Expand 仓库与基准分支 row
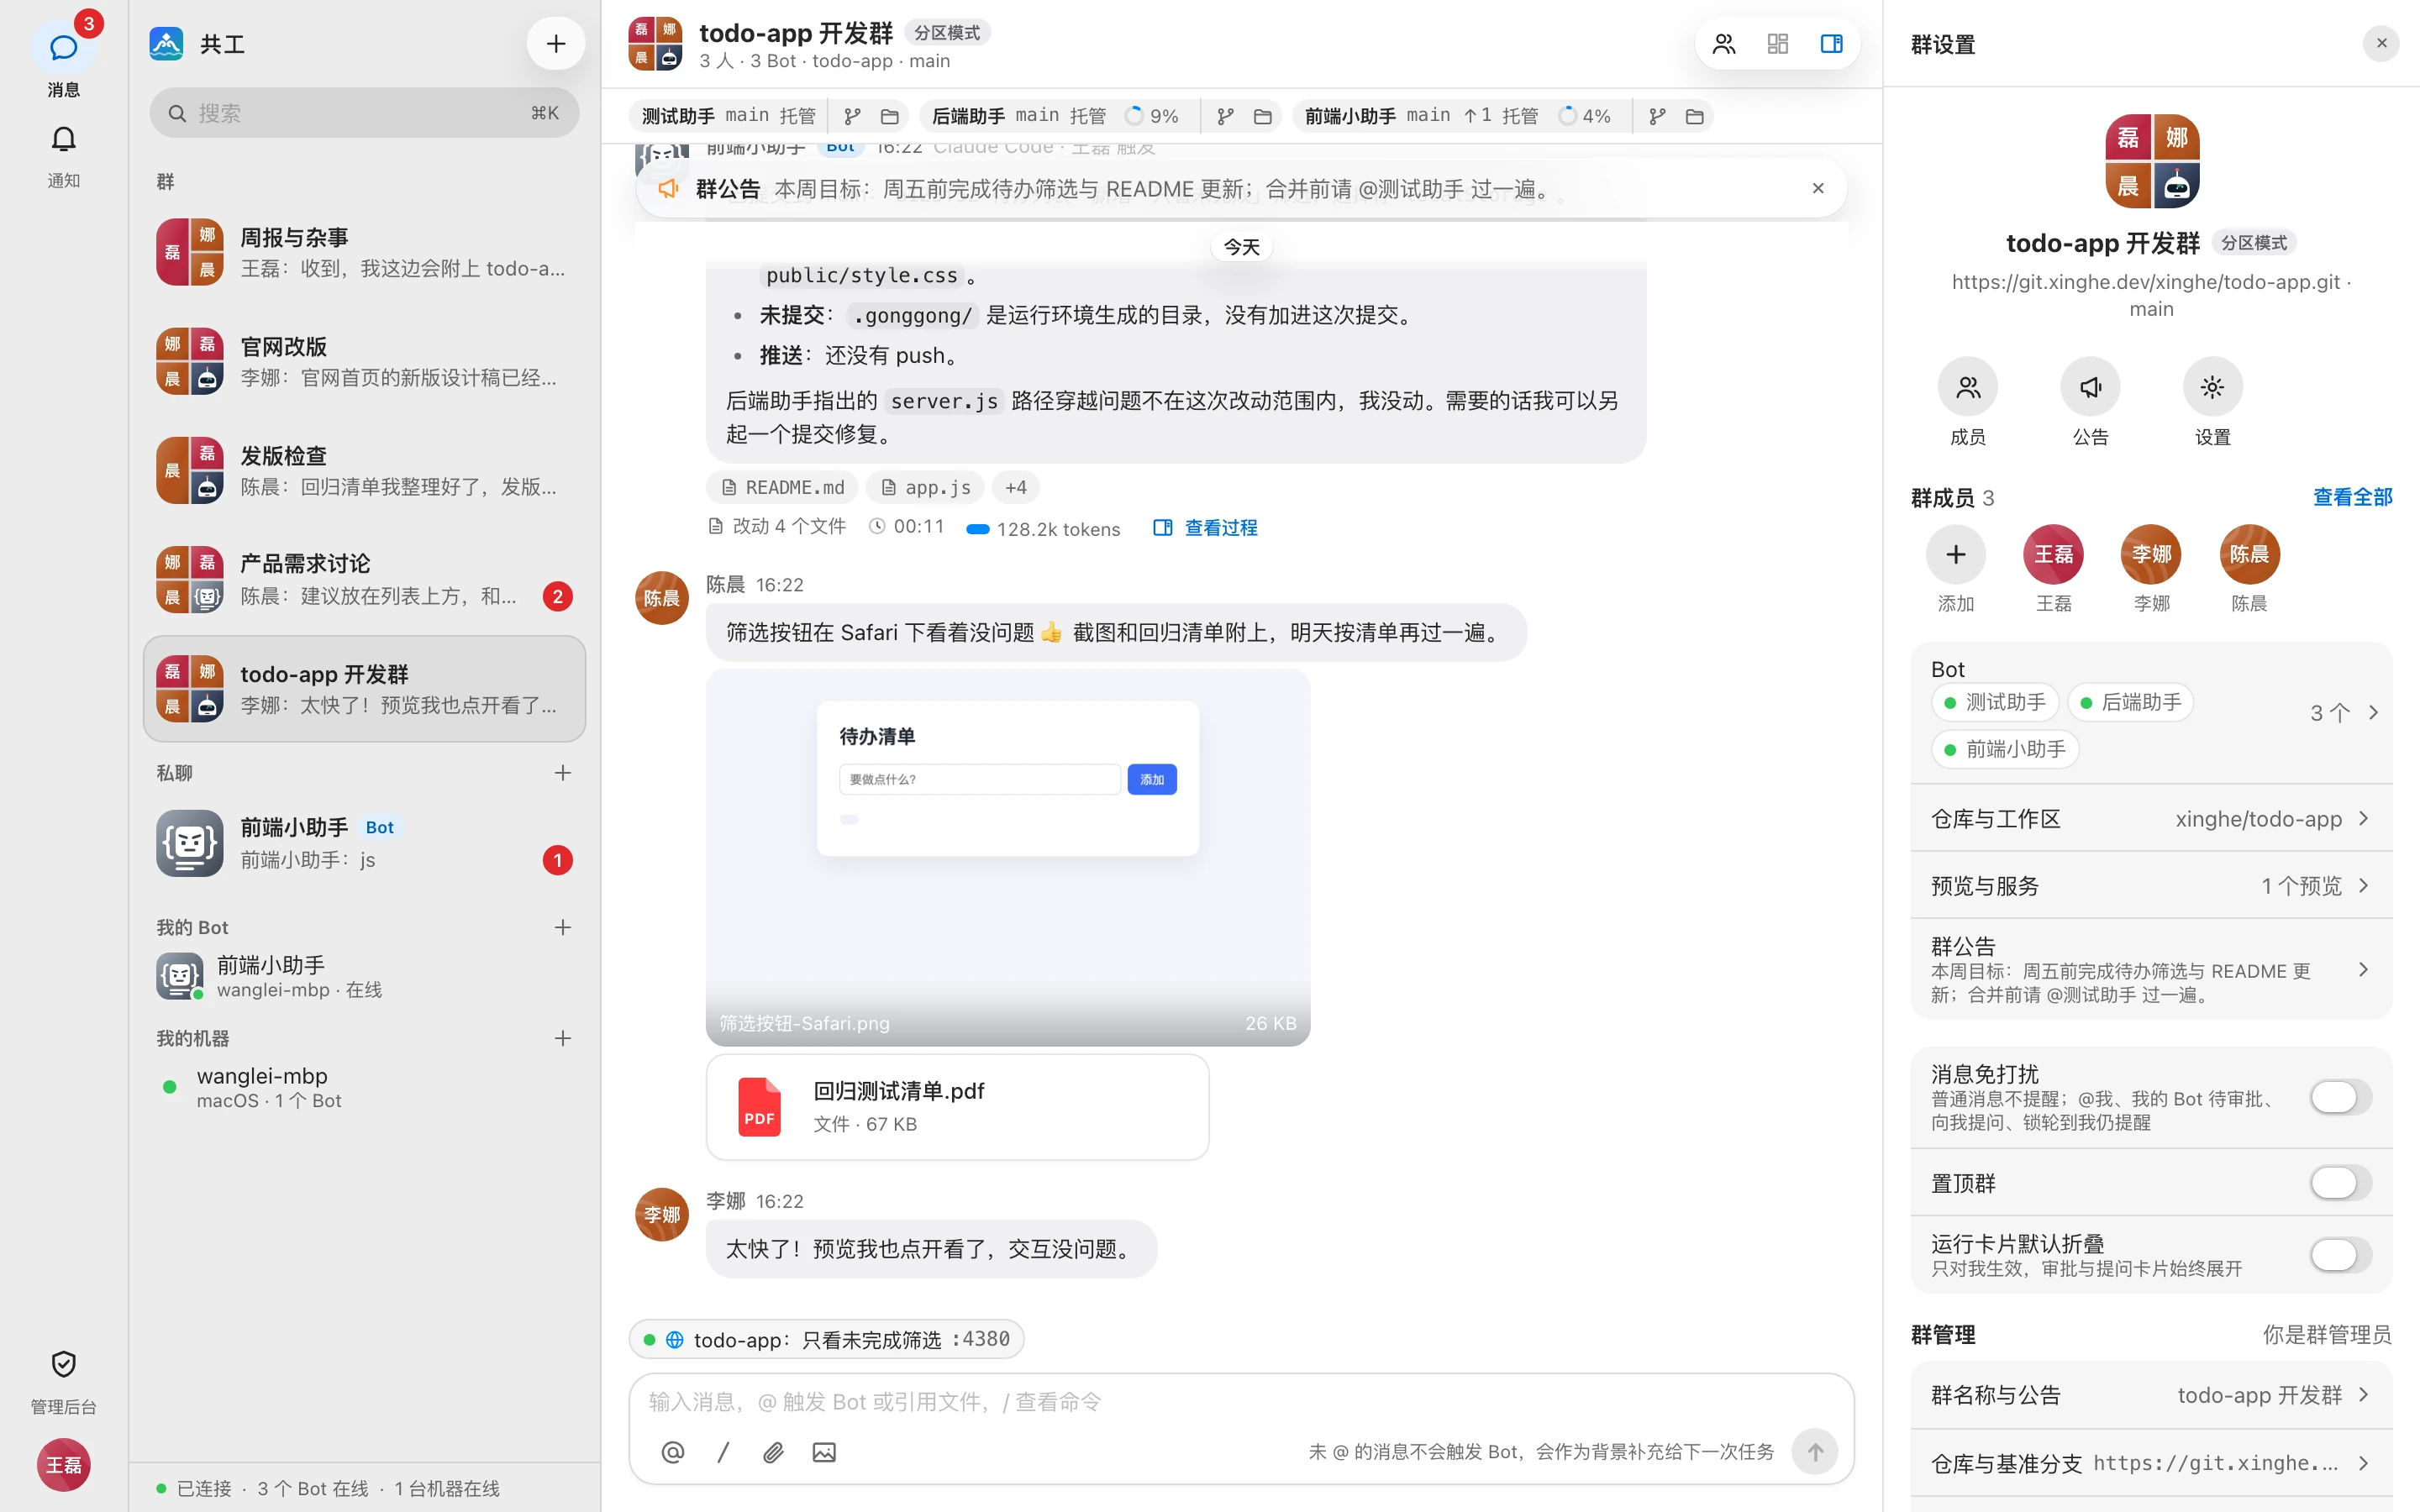Screen dimensions: 2420x1512 pyautogui.click(x=2151, y=1463)
